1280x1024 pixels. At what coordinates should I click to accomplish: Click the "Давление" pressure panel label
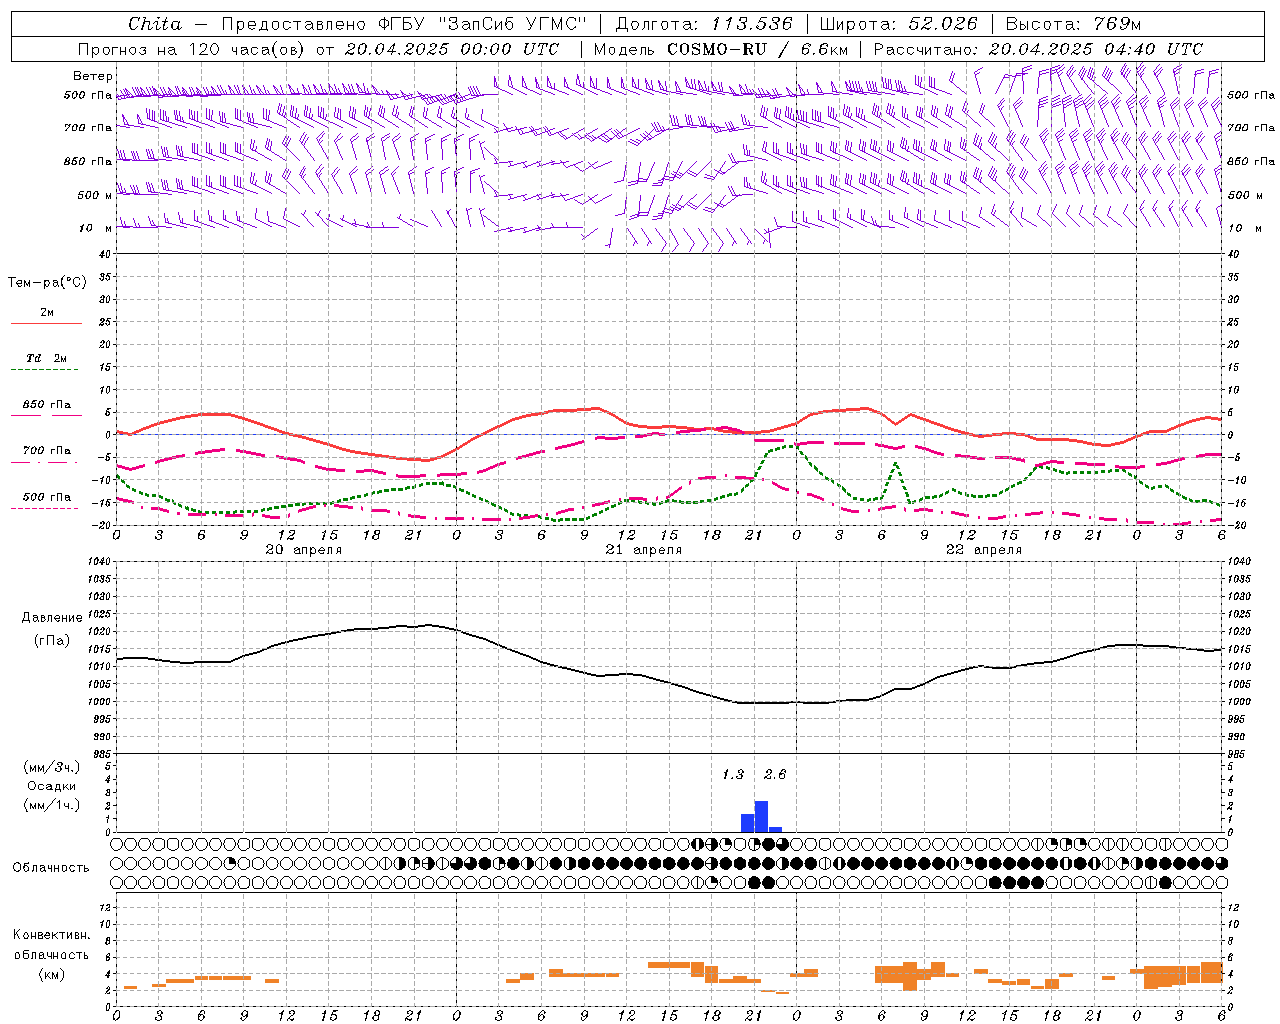[x=51, y=618]
